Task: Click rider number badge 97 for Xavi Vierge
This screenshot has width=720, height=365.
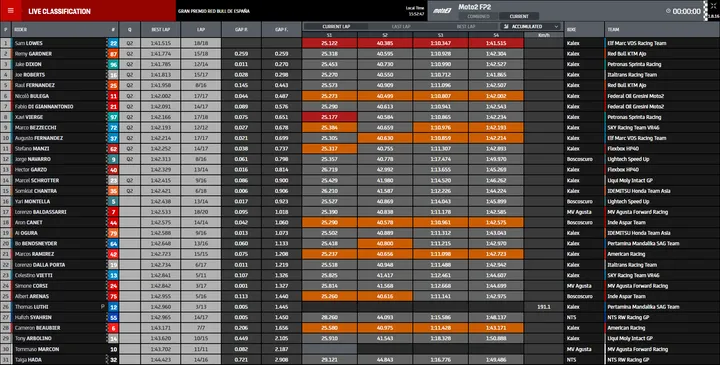Action: pos(113,117)
